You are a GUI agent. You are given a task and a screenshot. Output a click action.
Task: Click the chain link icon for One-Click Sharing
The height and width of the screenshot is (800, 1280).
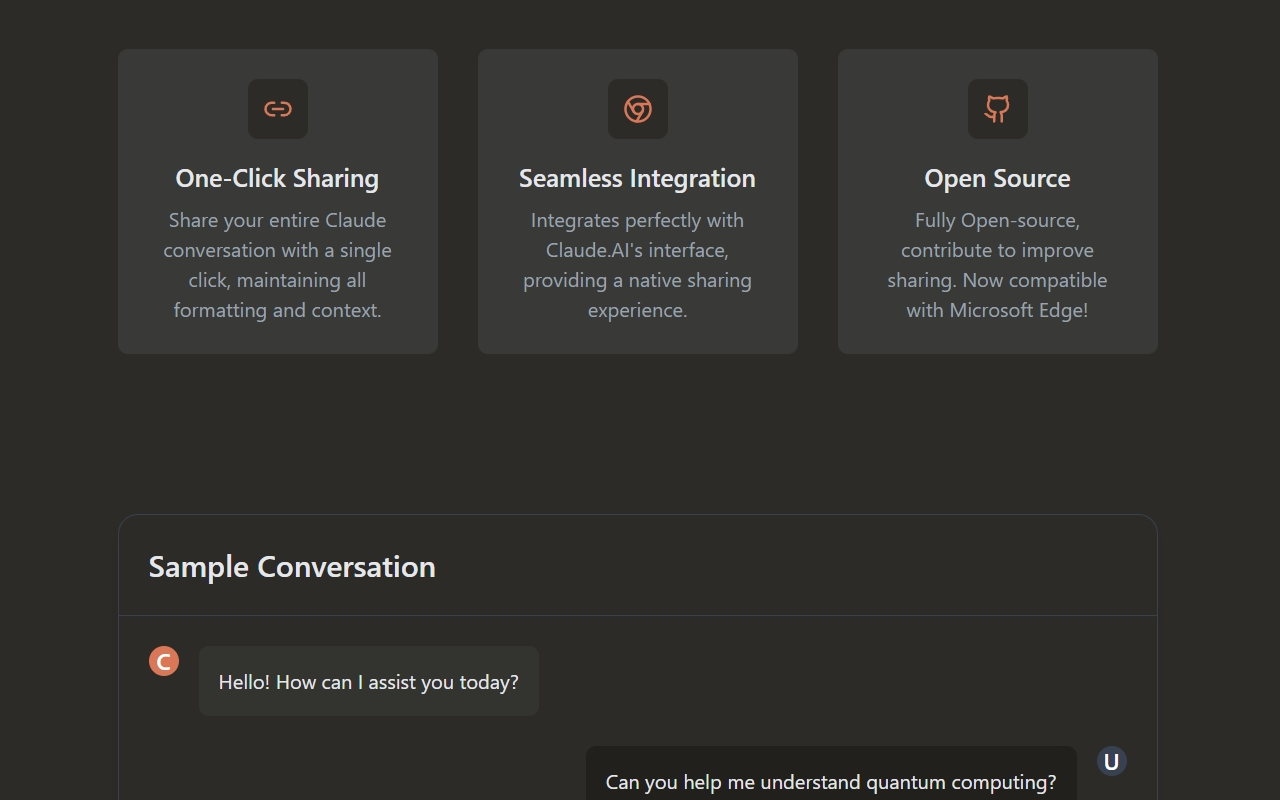[278, 109]
